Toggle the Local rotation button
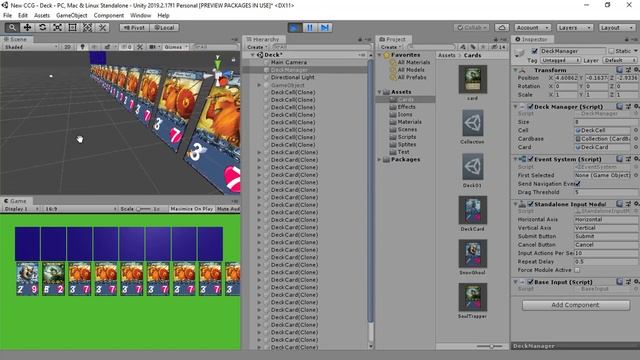Image resolution: width=640 pixels, height=360 pixels. pyautogui.click(x=164, y=27)
